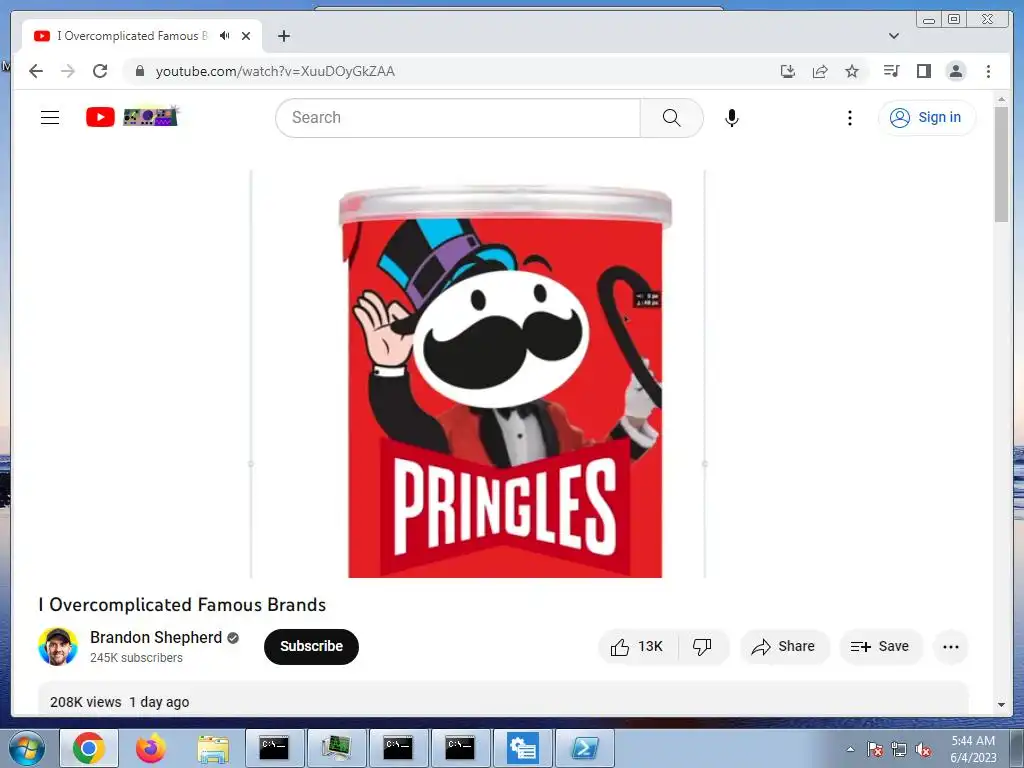Click Brandon Shepherd's channel avatar

(x=57, y=647)
